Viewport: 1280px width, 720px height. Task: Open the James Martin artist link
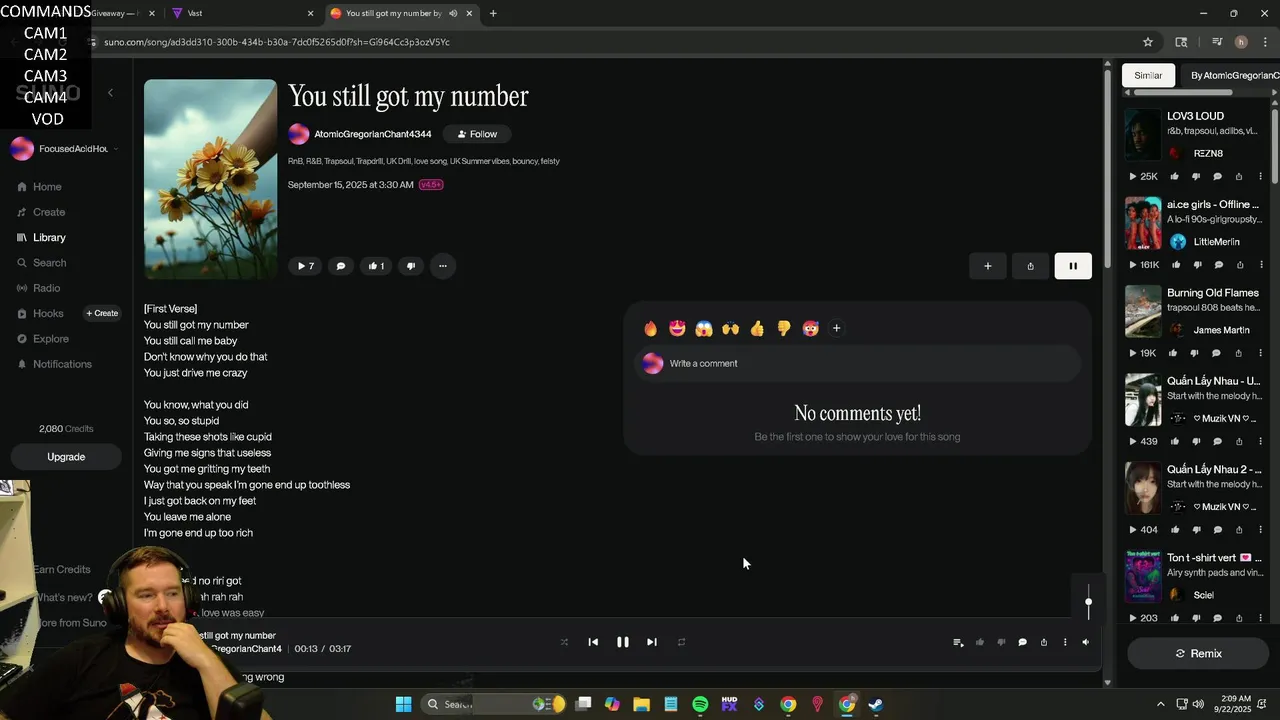[x=1221, y=330]
